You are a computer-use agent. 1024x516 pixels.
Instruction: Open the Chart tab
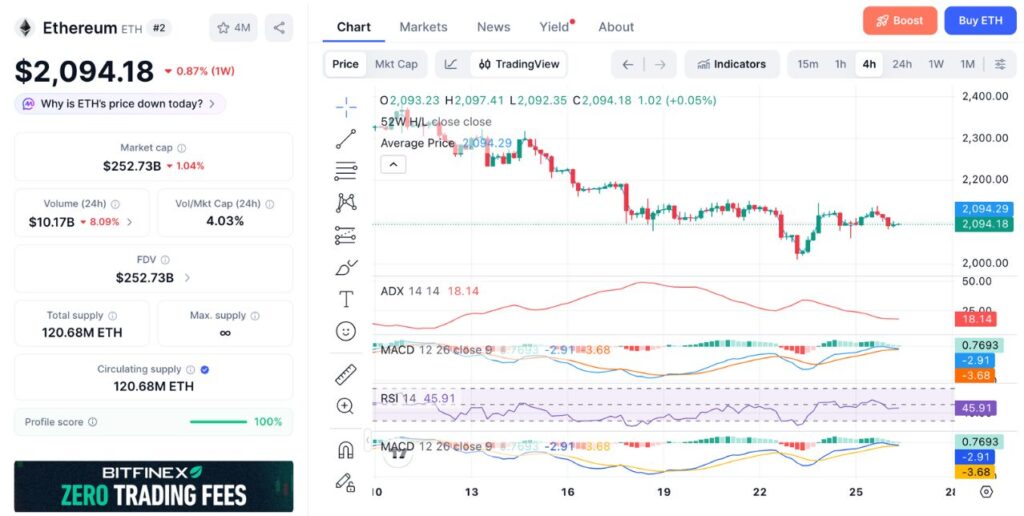tap(354, 27)
